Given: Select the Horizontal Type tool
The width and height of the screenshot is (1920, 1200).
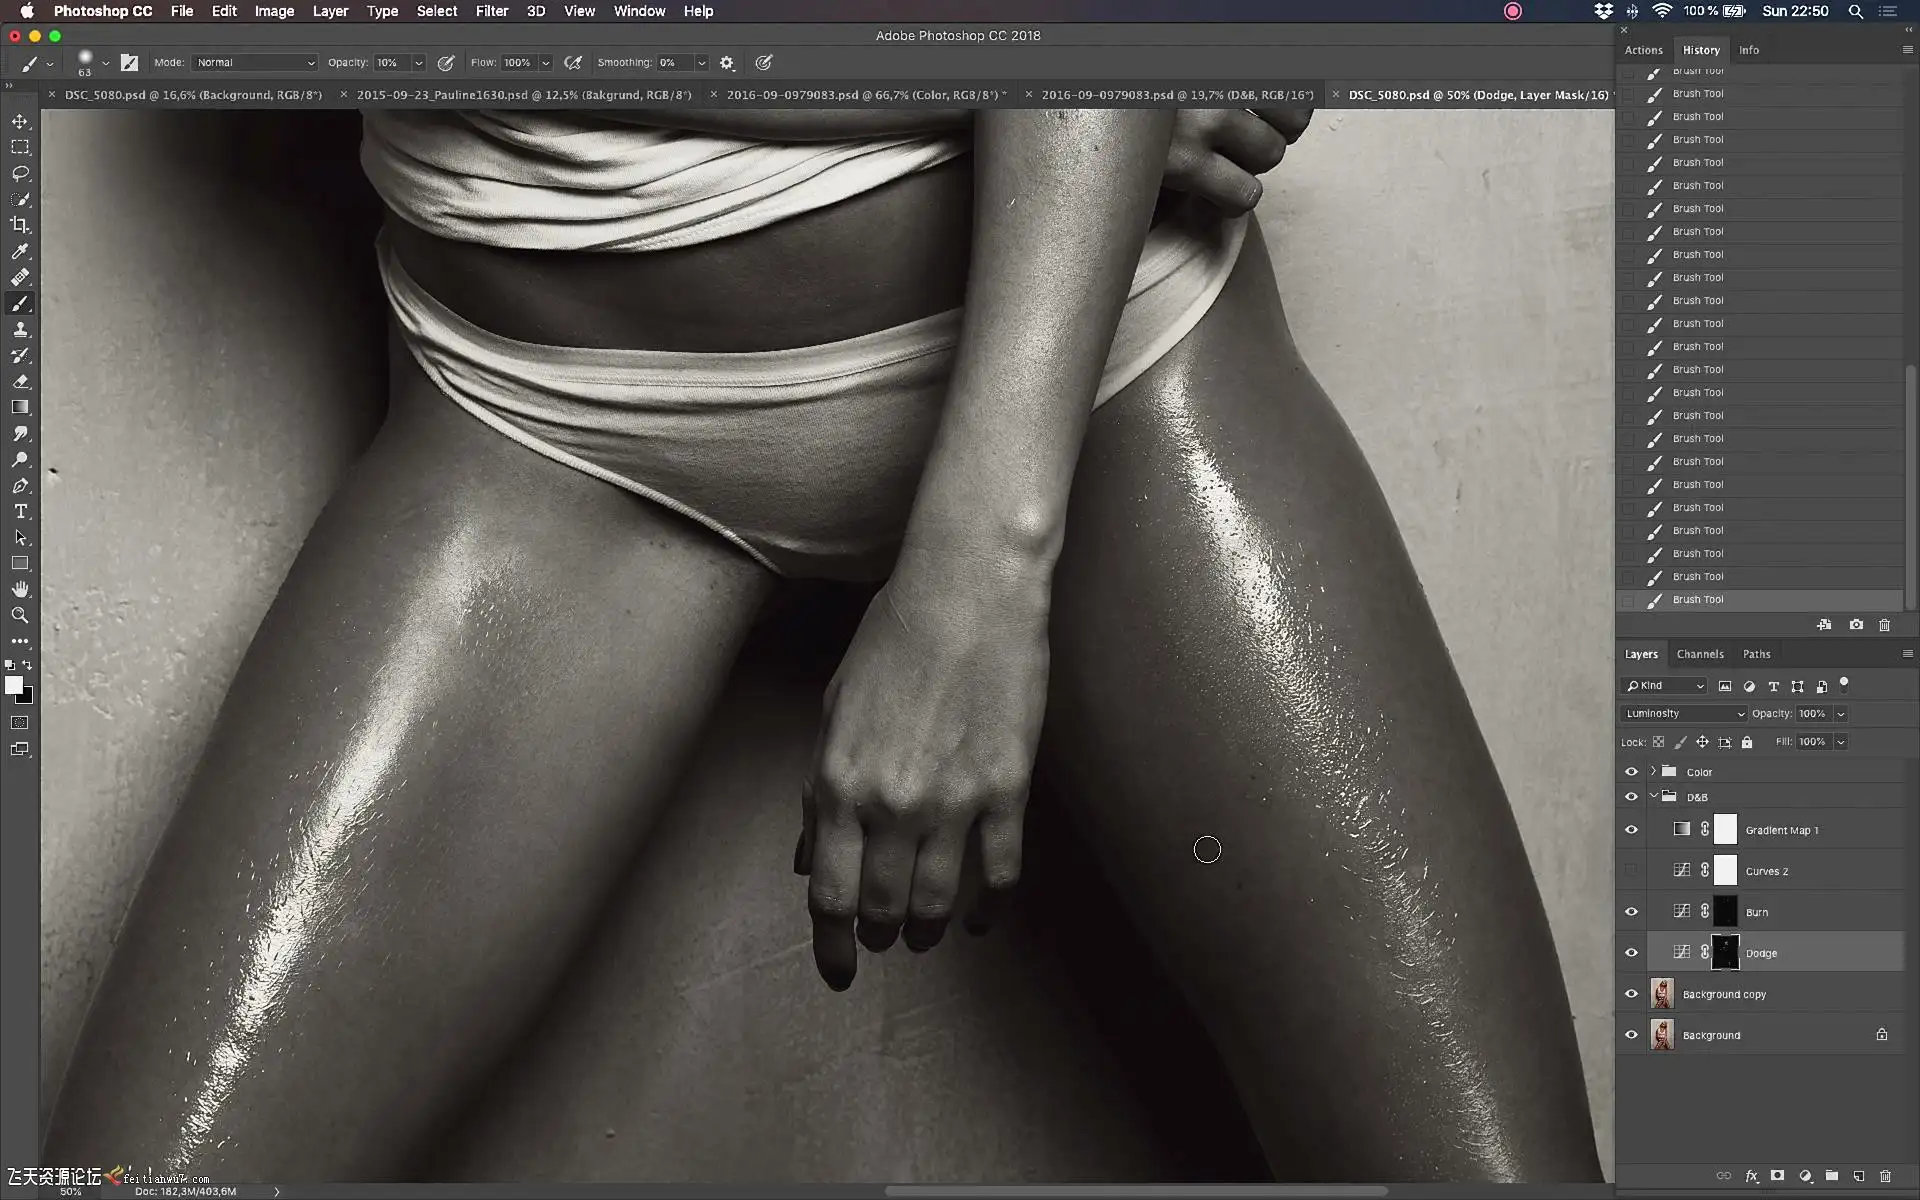Looking at the screenshot, I should point(20,511).
